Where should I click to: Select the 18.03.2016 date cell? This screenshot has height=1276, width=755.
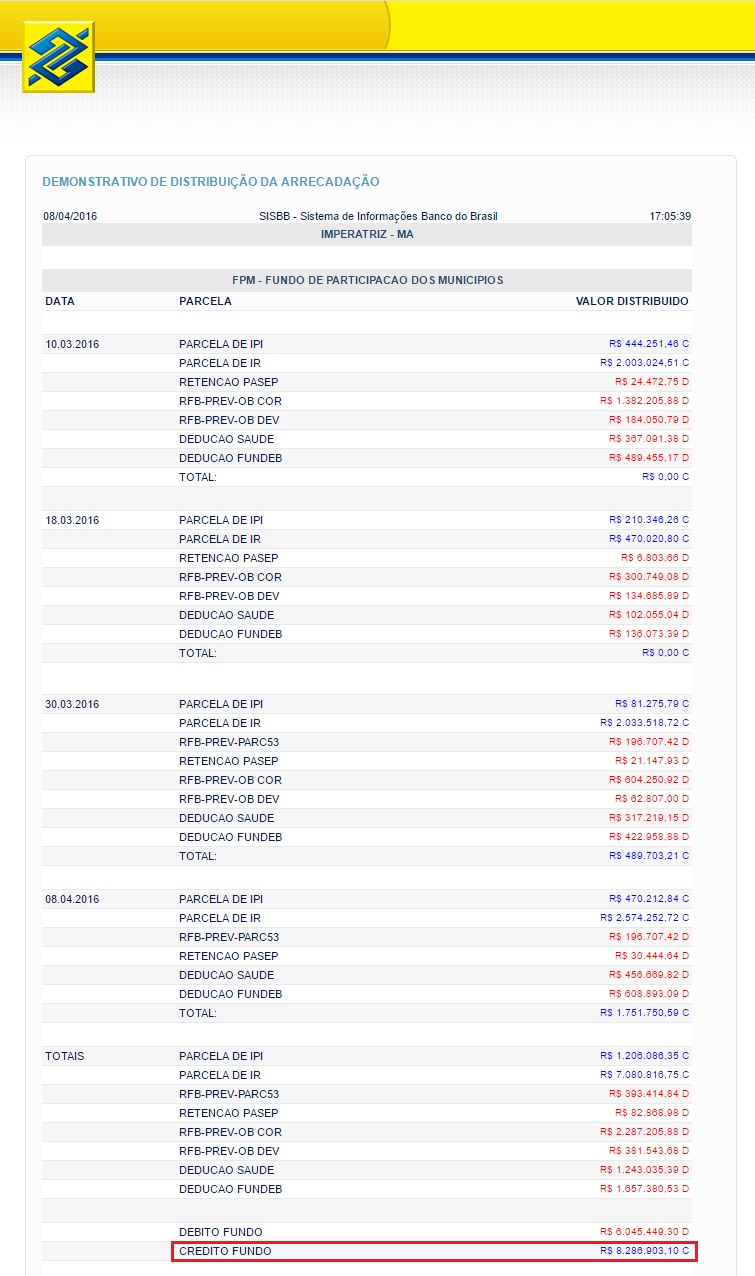(x=72, y=520)
